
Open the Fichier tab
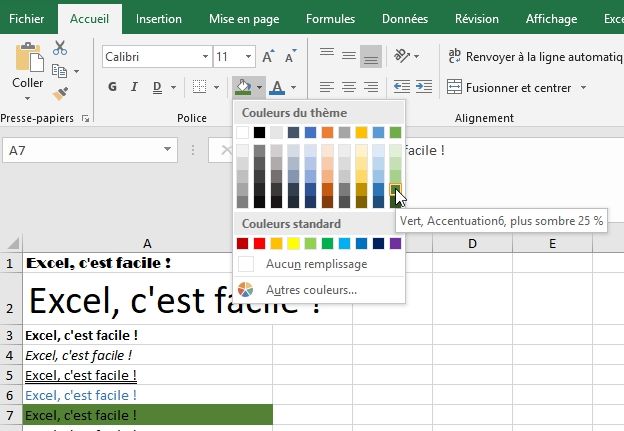pos(27,19)
